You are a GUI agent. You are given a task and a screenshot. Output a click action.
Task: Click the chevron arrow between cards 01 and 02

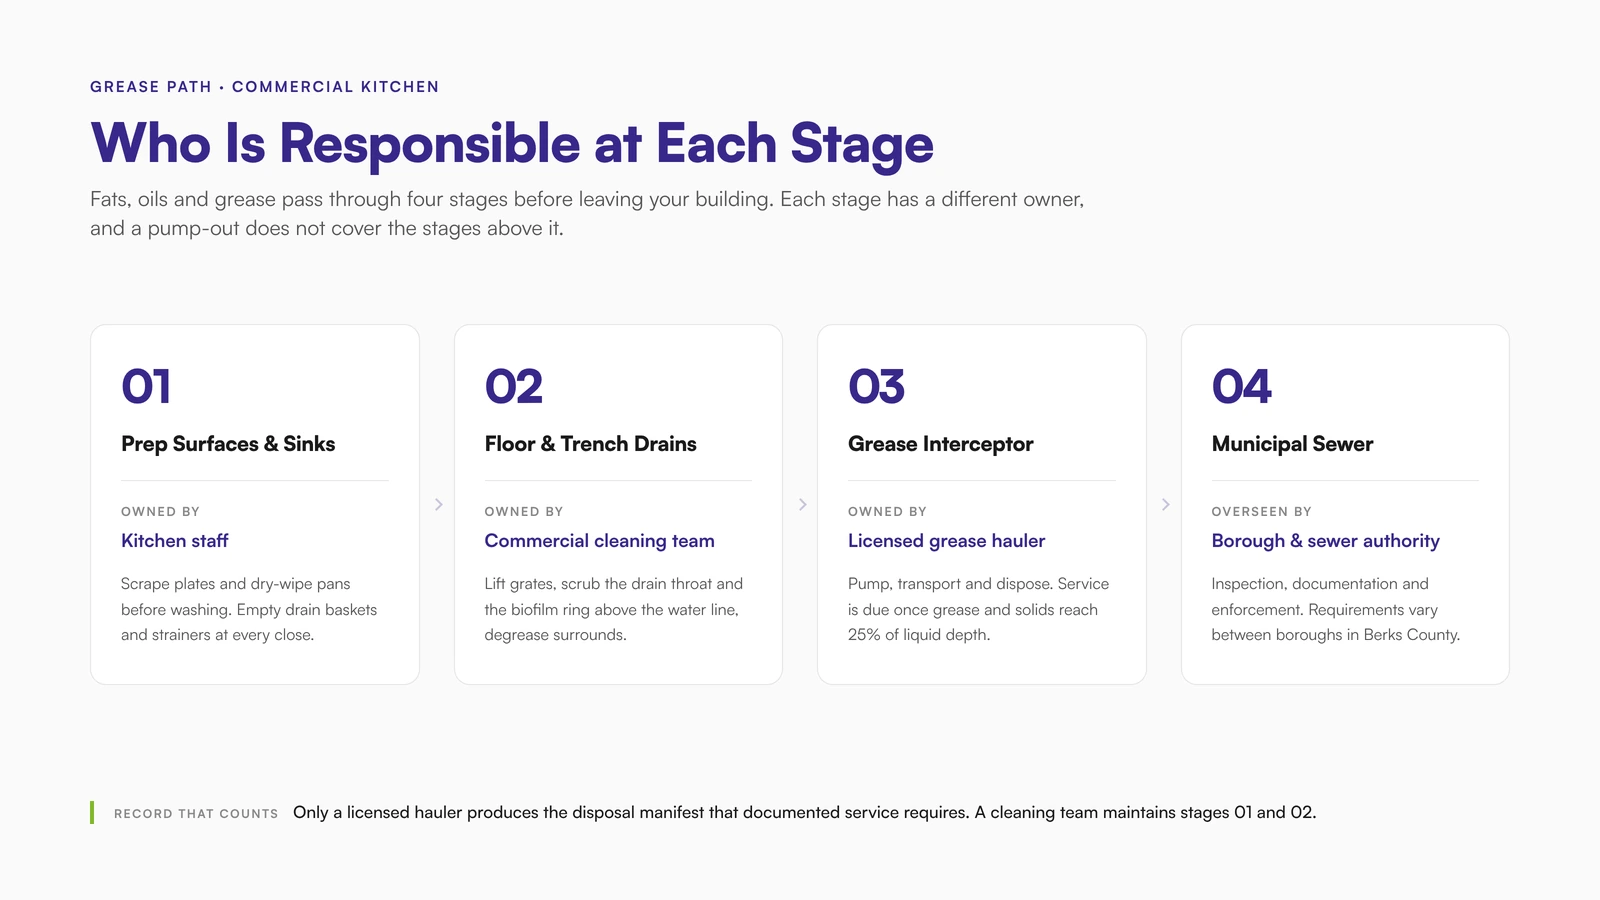coord(438,505)
